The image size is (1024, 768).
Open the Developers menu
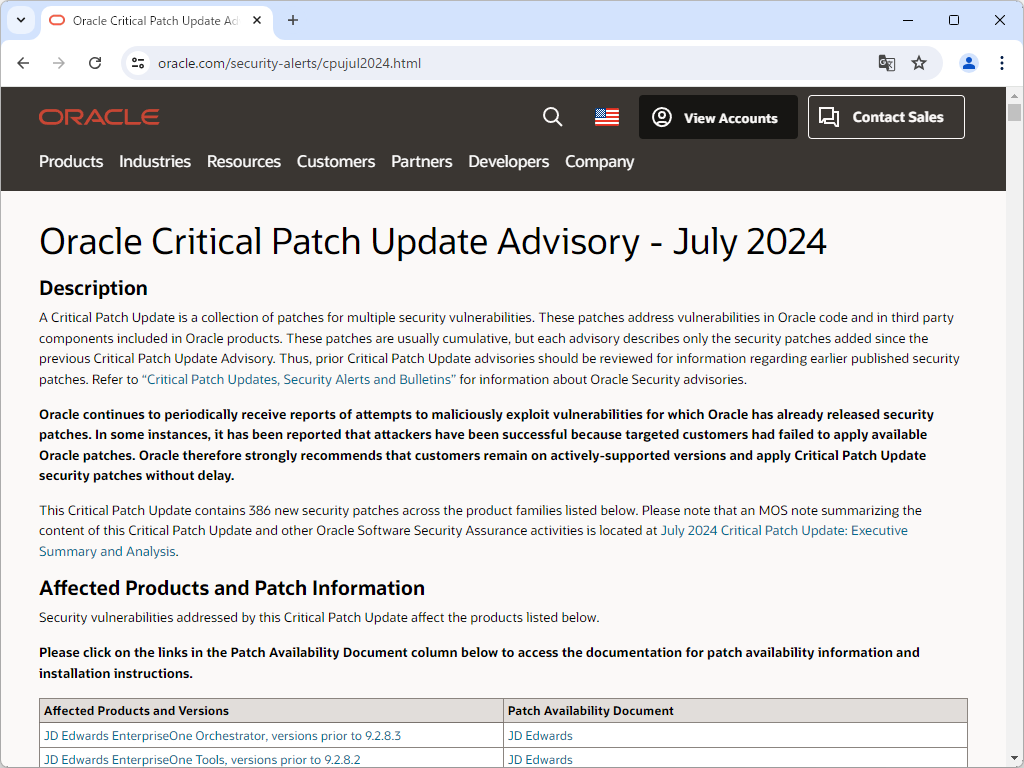click(508, 161)
